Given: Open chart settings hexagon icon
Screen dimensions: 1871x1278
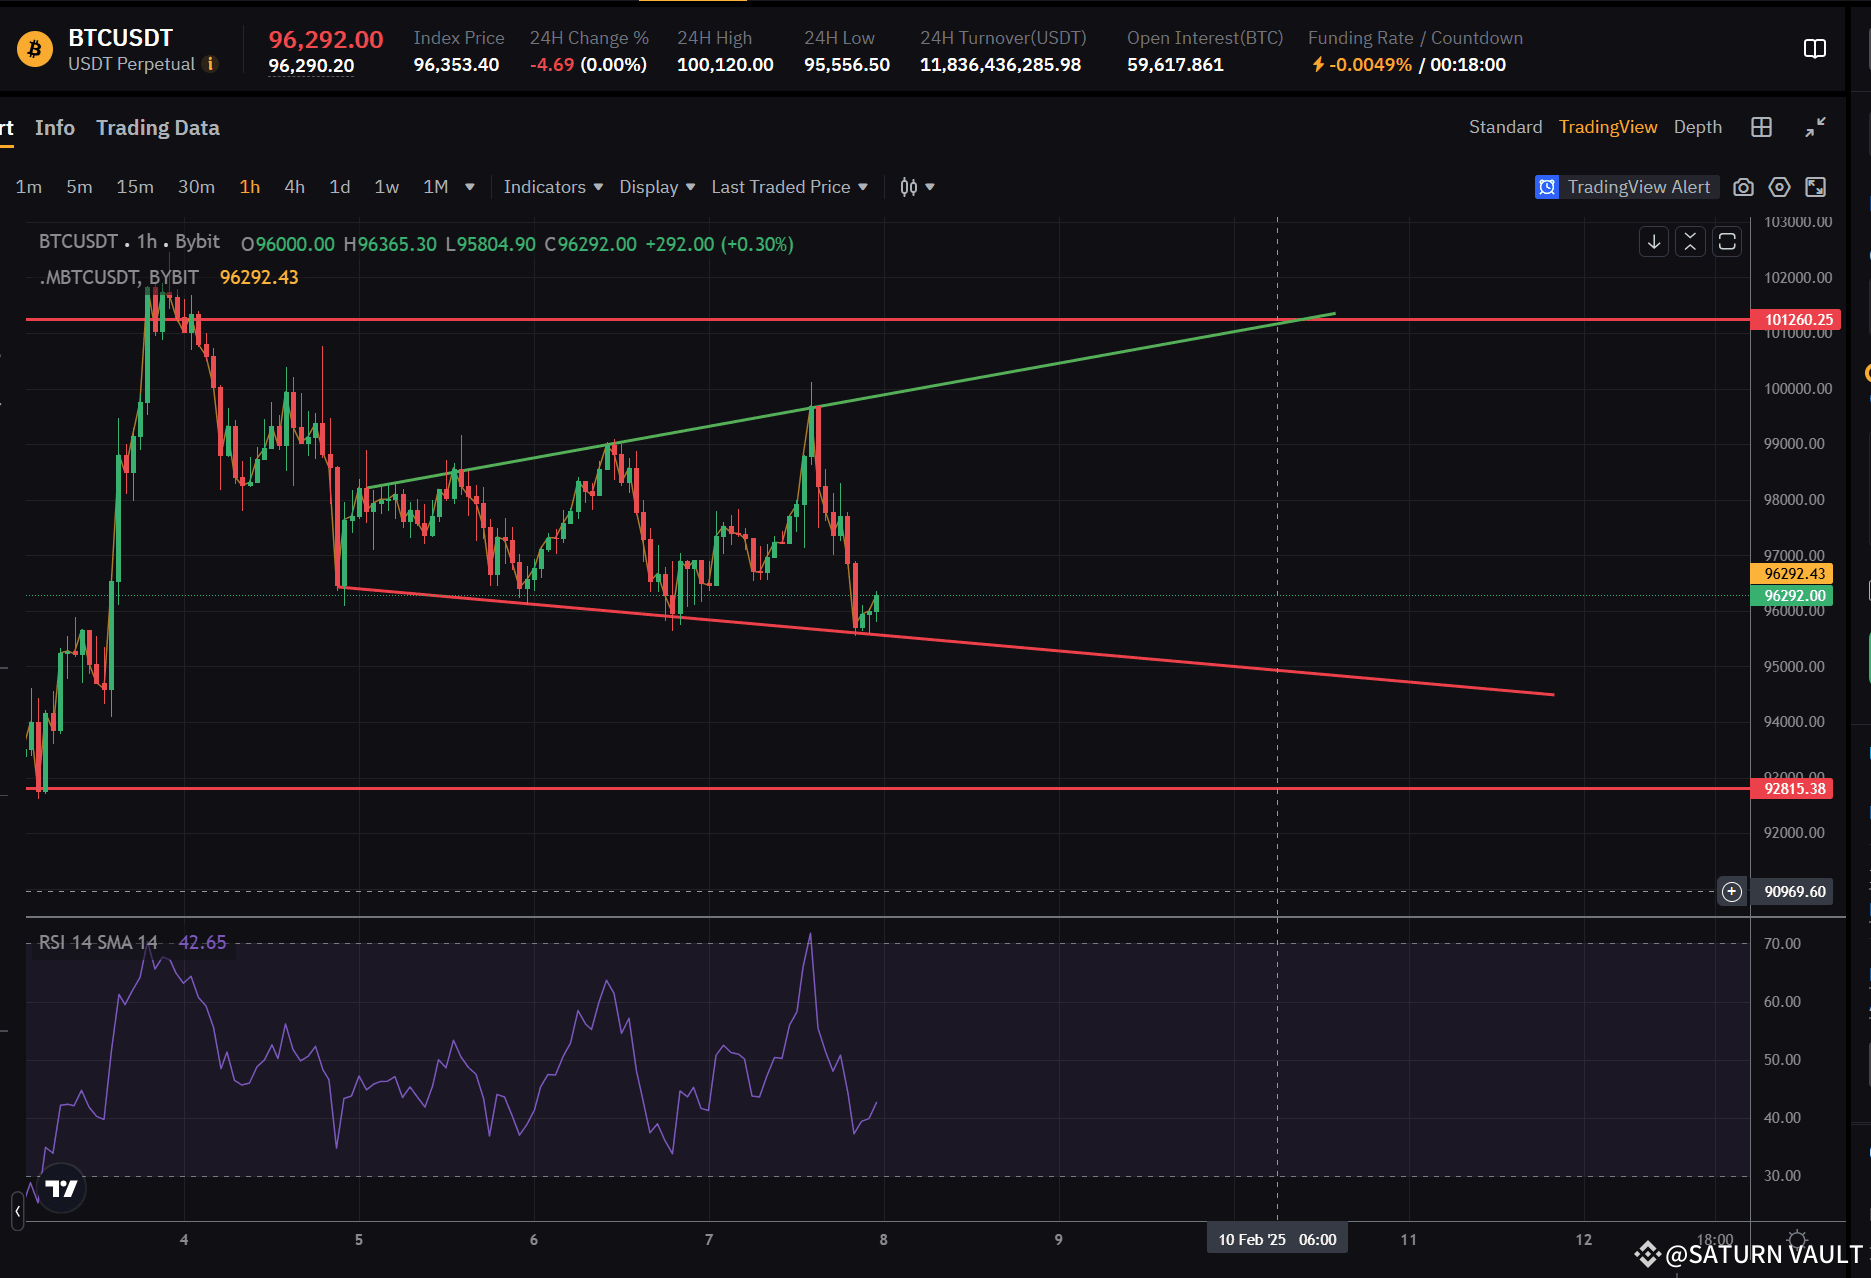Looking at the screenshot, I should pos(1779,187).
